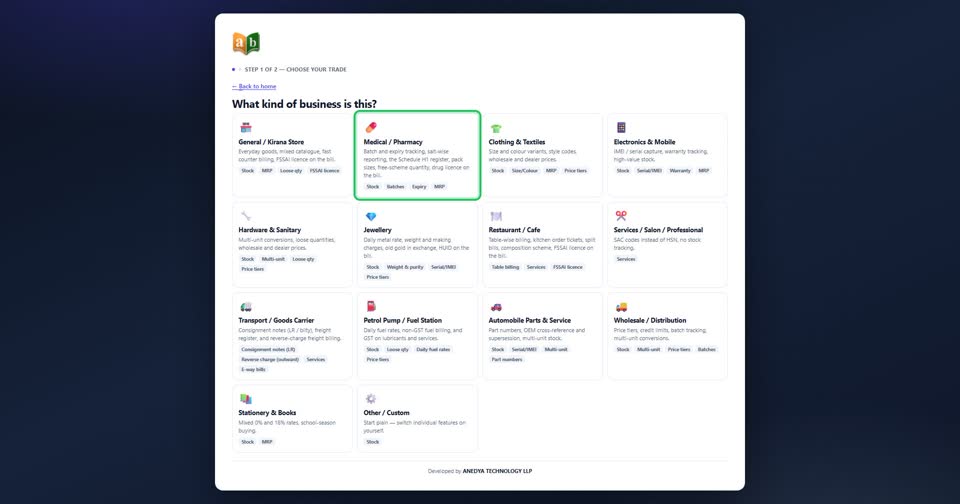Click the 'Reverse charge (outward)' tag
This screenshot has height=504, width=960.
(270, 359)
